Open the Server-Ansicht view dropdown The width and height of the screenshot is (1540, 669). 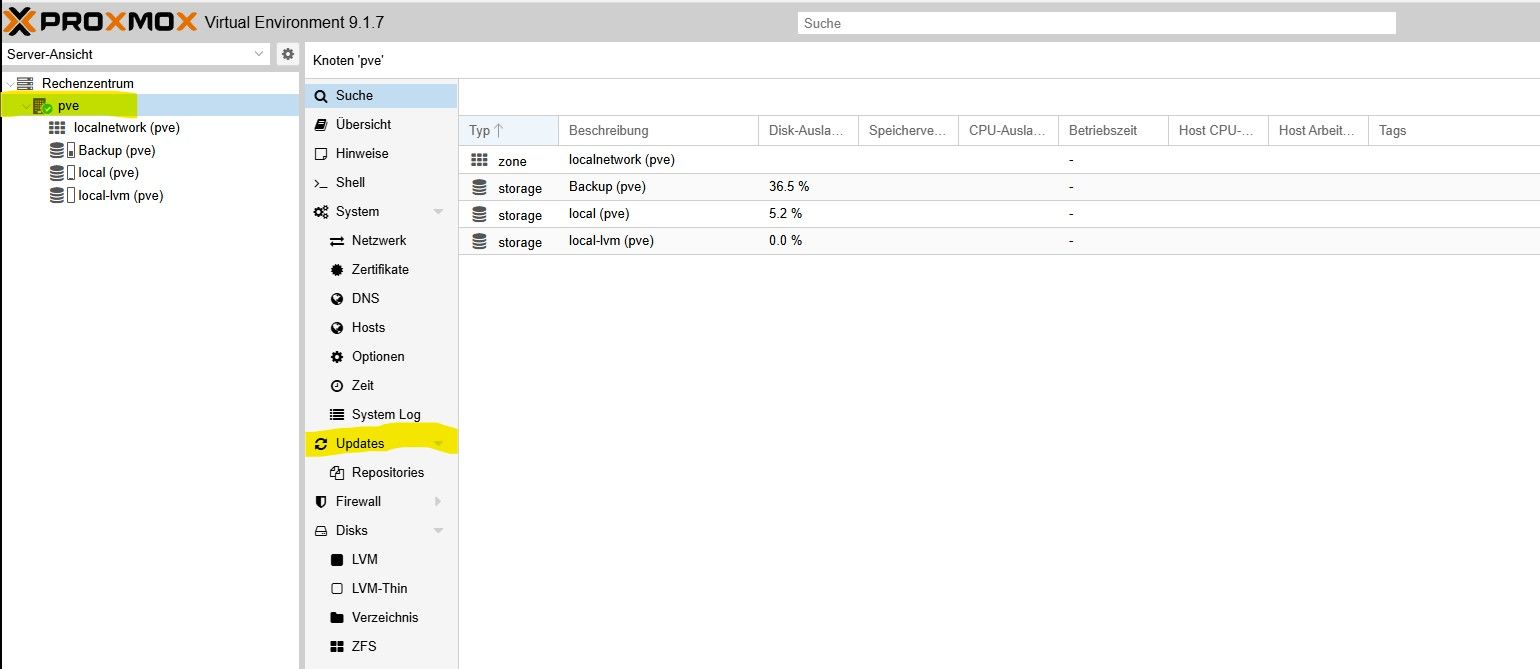260,54
